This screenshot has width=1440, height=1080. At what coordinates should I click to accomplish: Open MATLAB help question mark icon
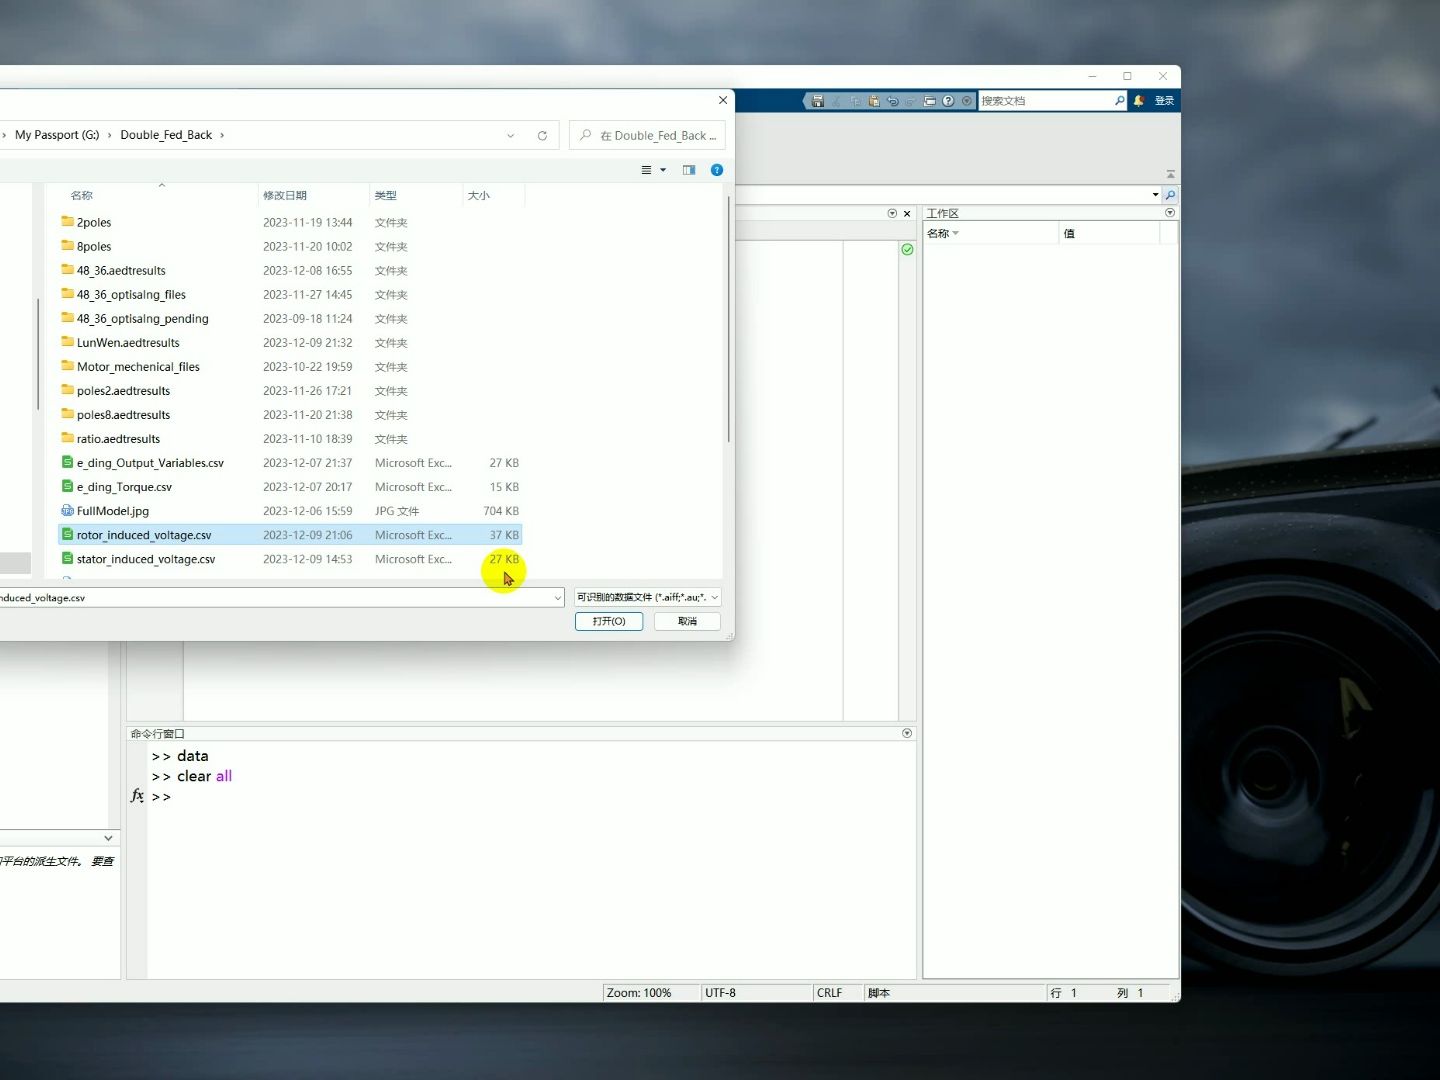coord(948,101)
